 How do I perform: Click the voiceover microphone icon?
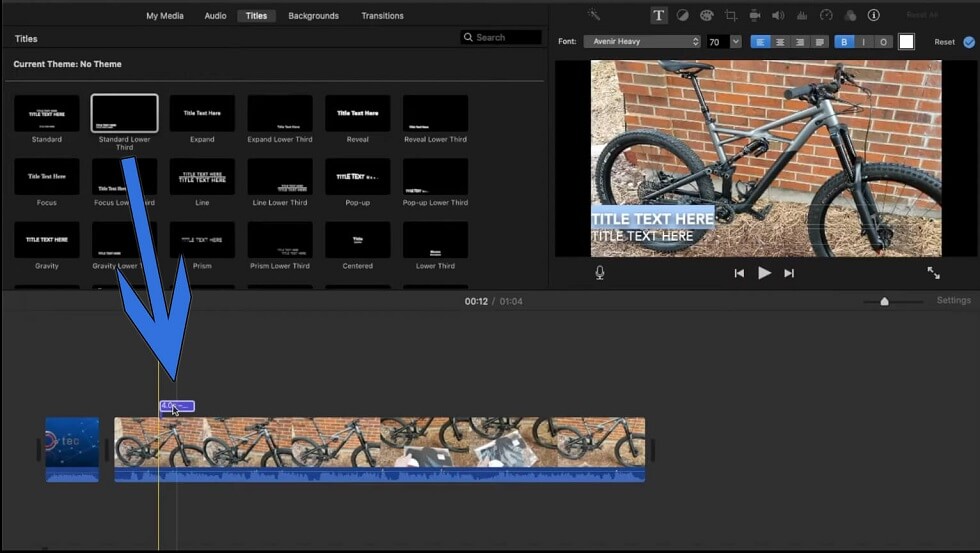pos(599,273)
